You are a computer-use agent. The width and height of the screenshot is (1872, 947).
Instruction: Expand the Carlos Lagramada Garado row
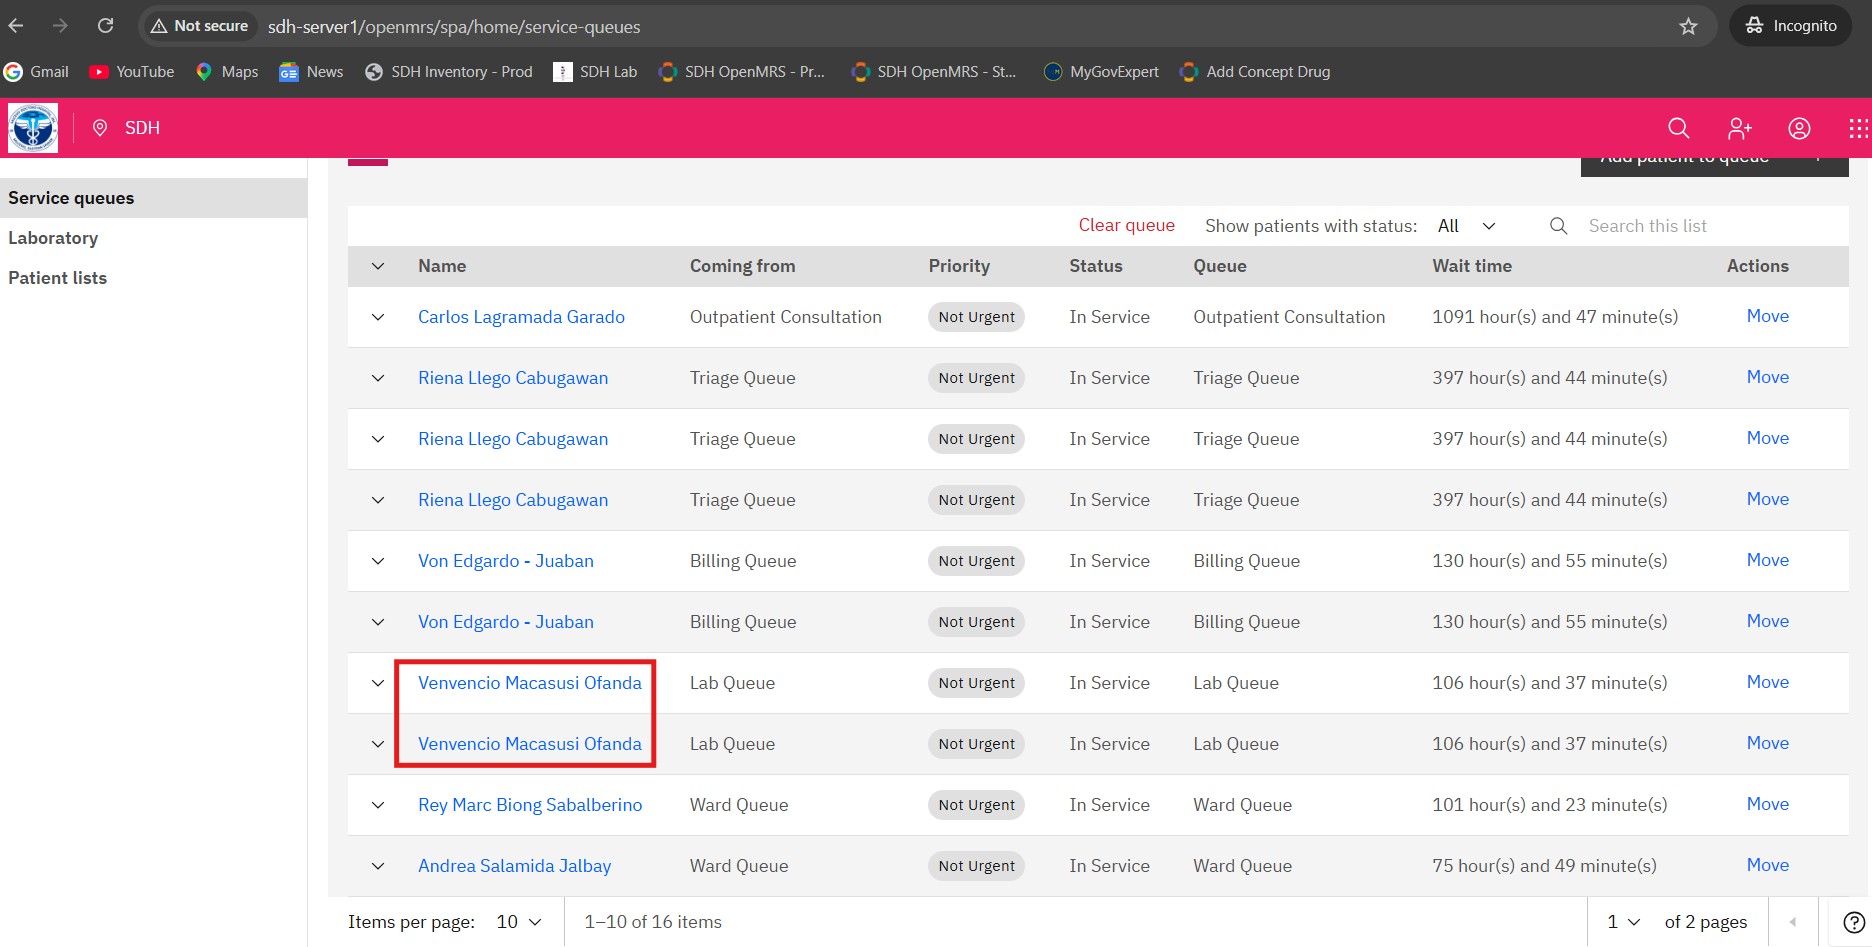point(378,317)
